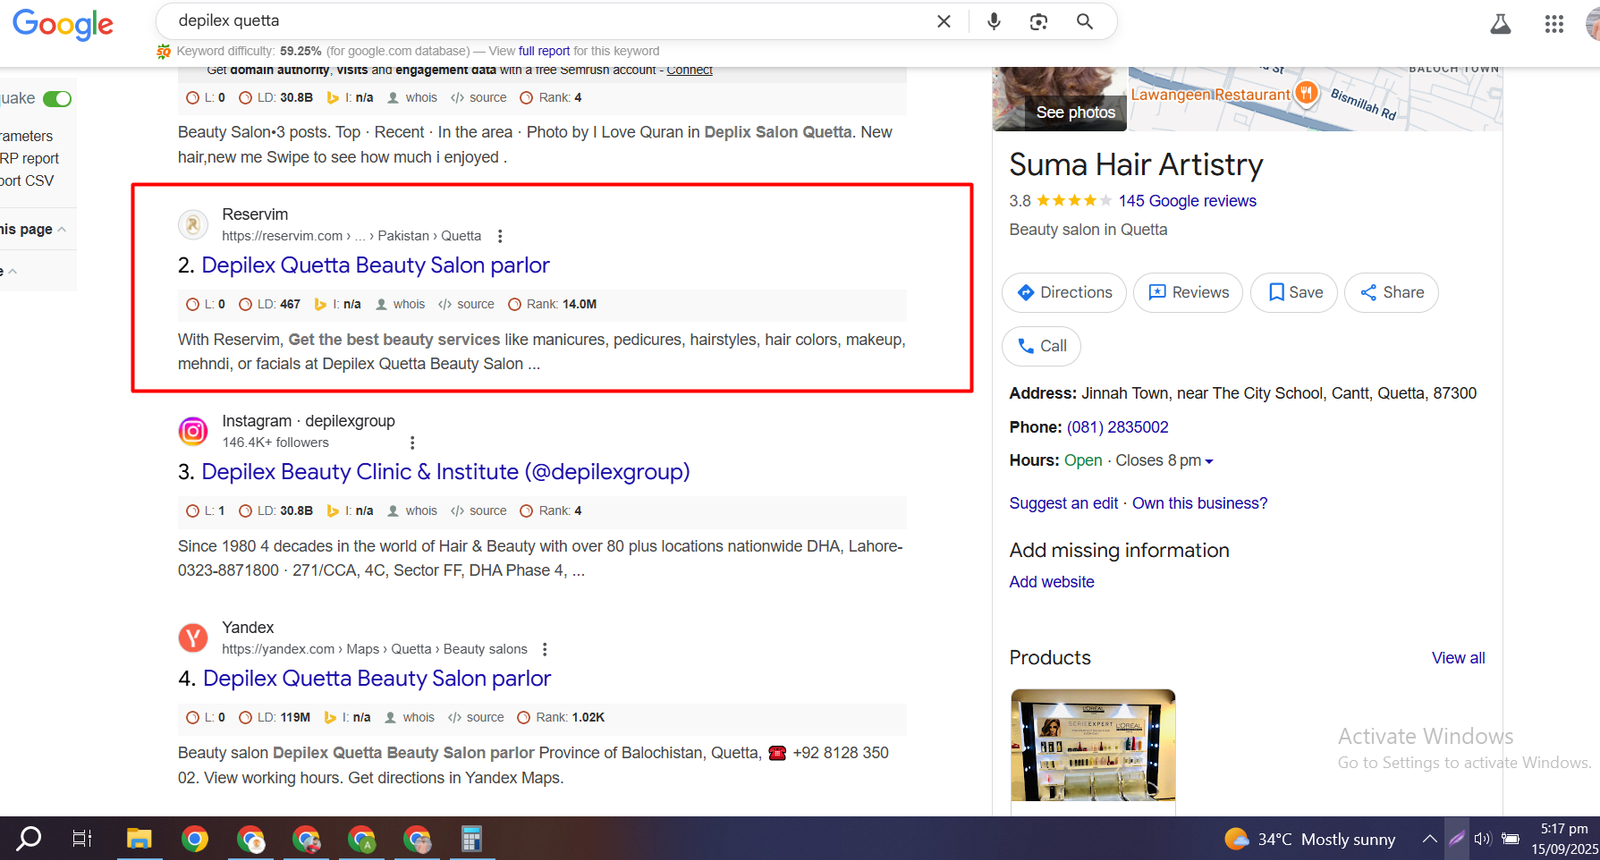Click inside the Google search input field
The image size is (1600, 860).
click(550, 21)
